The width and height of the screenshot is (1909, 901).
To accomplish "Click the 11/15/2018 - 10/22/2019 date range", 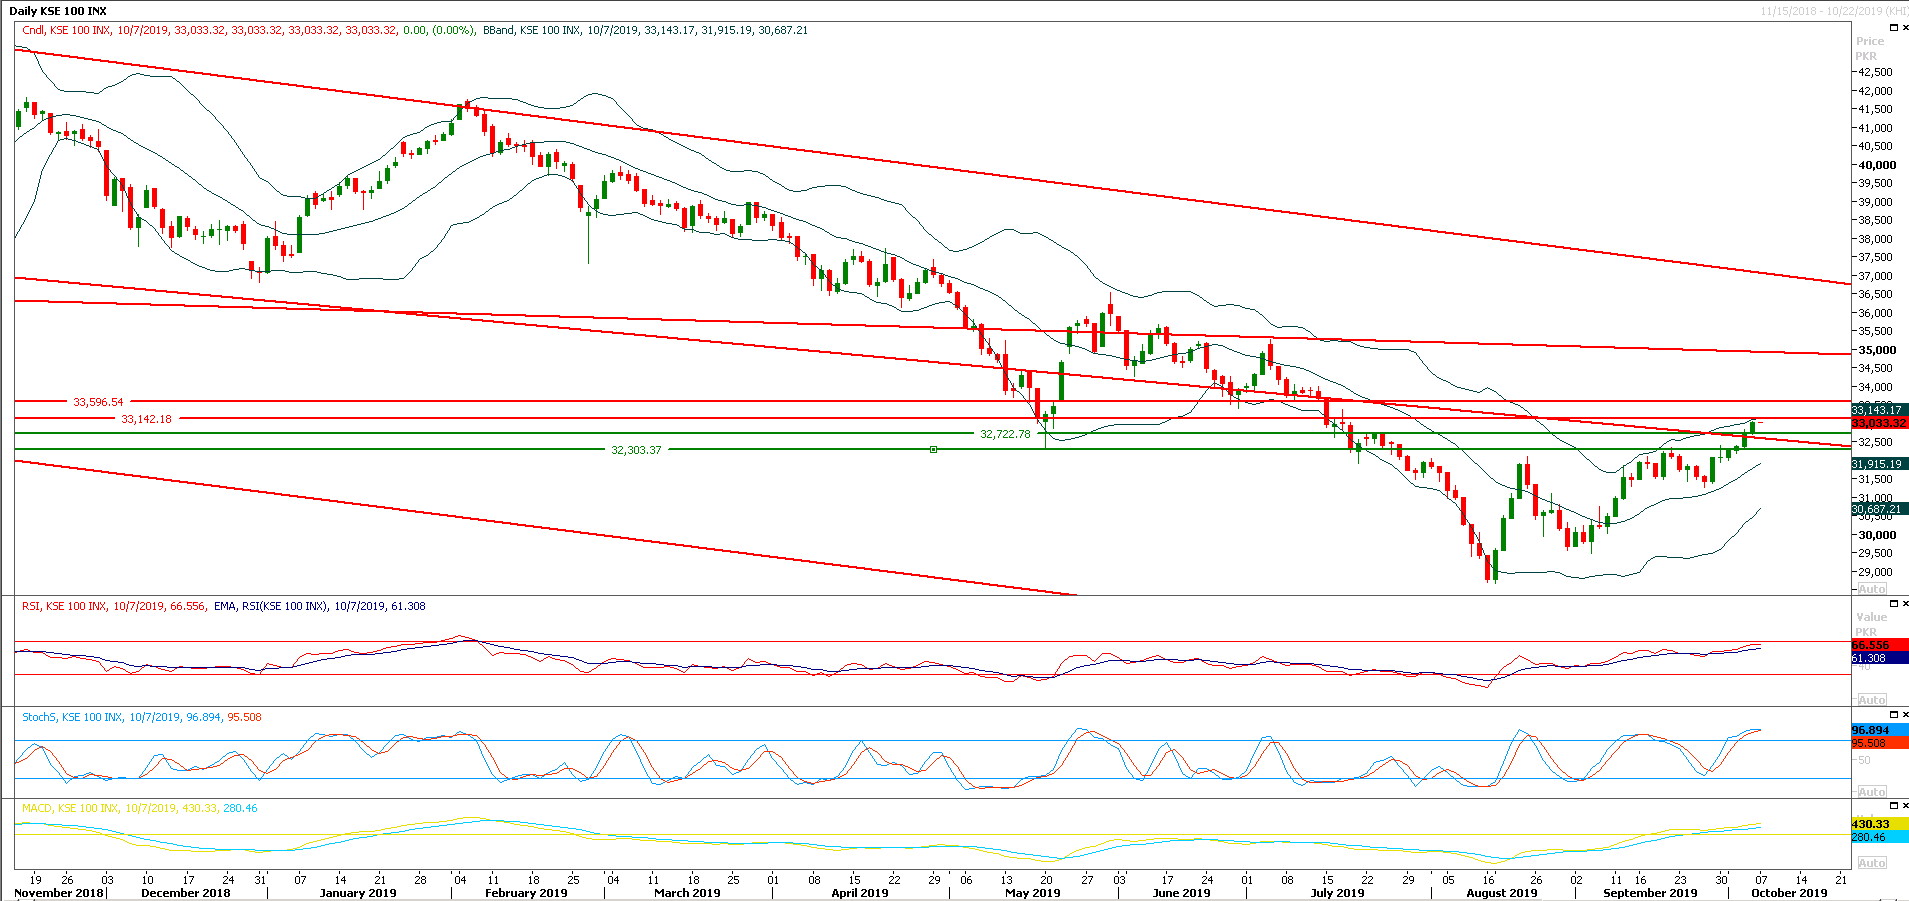I will (x=1834, y=11).
